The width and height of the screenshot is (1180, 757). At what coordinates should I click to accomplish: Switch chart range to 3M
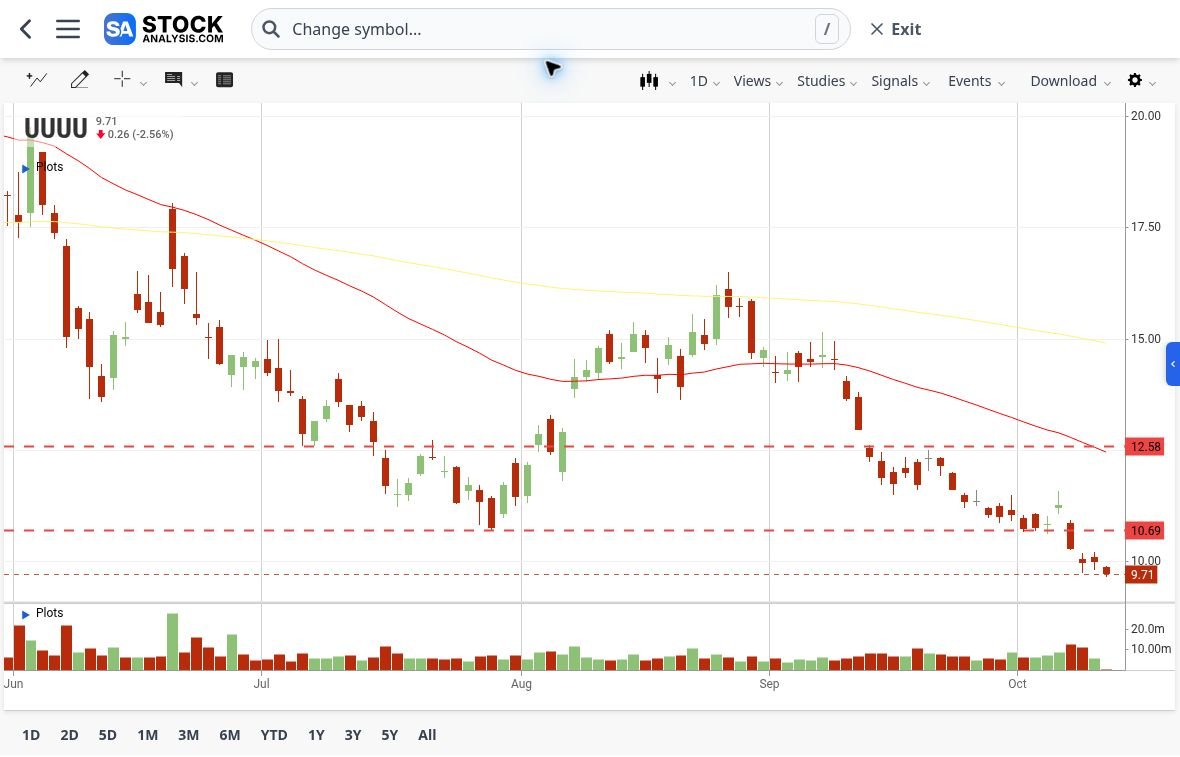(188, 735)
